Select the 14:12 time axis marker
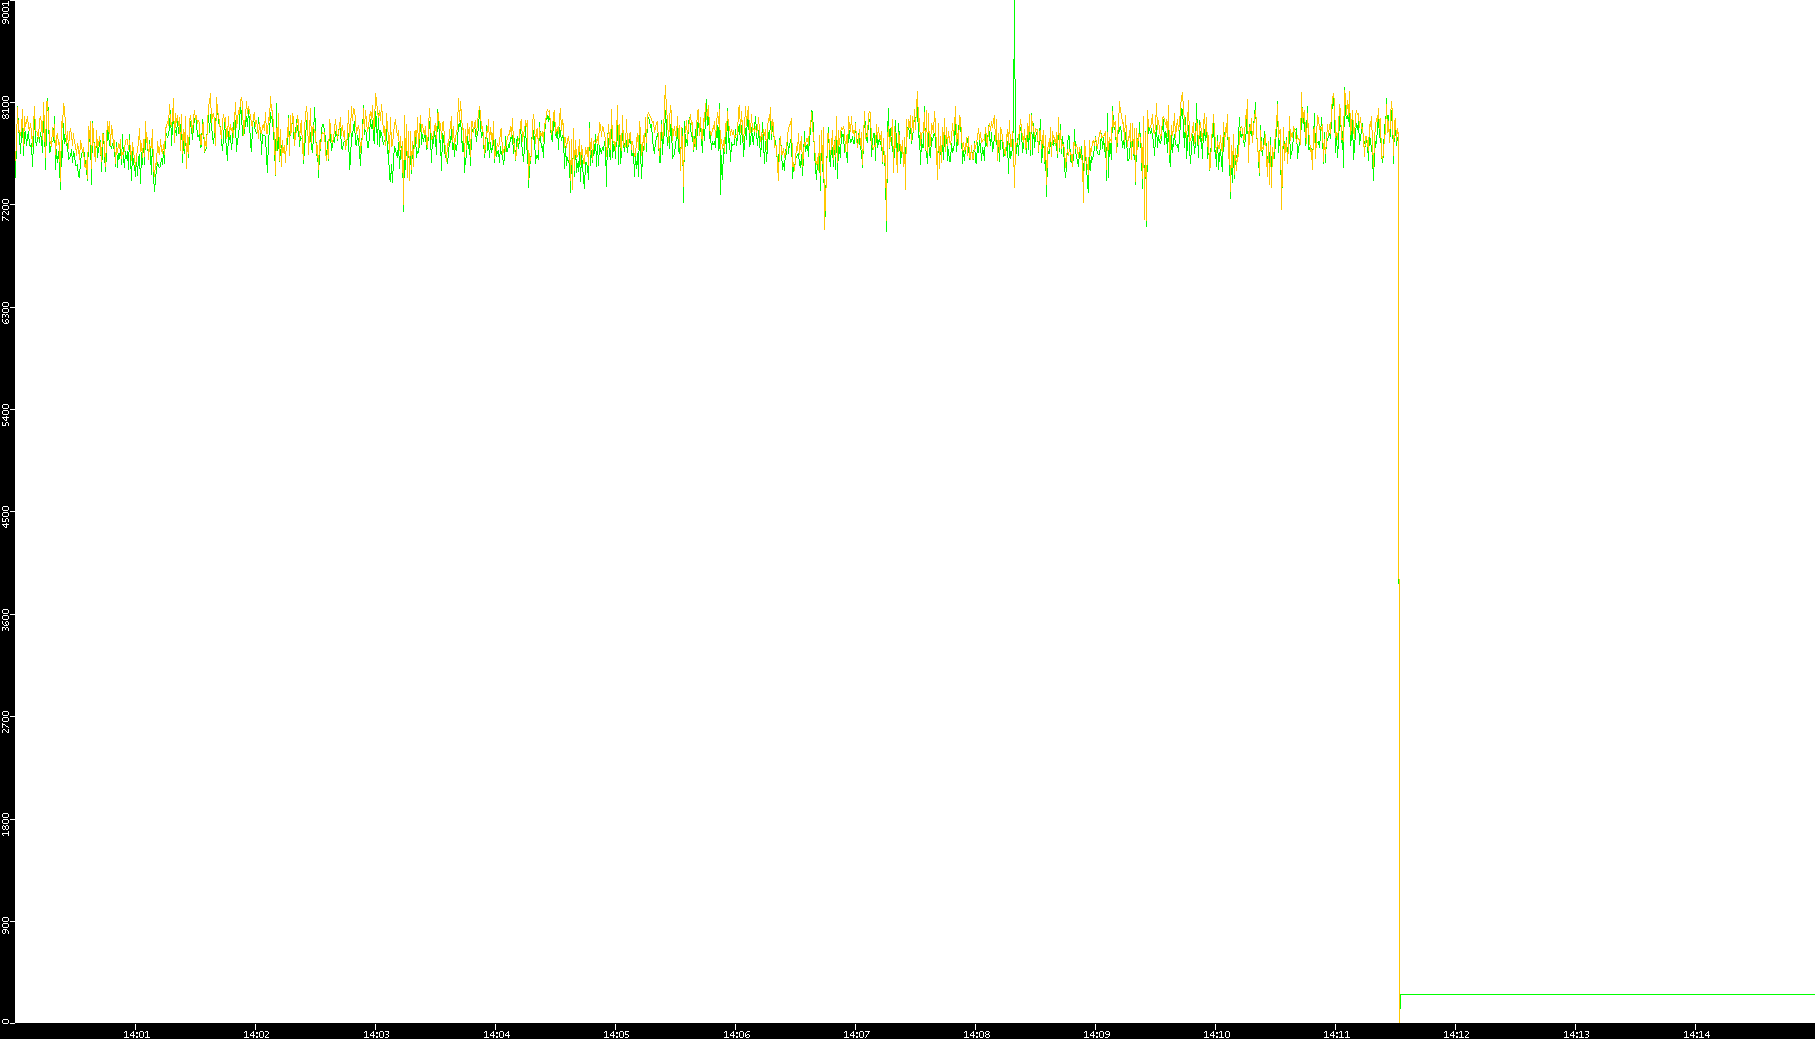The width and height of the screenshot is (1815, 1039). pyautogui.click(x=1456, y=1034)
